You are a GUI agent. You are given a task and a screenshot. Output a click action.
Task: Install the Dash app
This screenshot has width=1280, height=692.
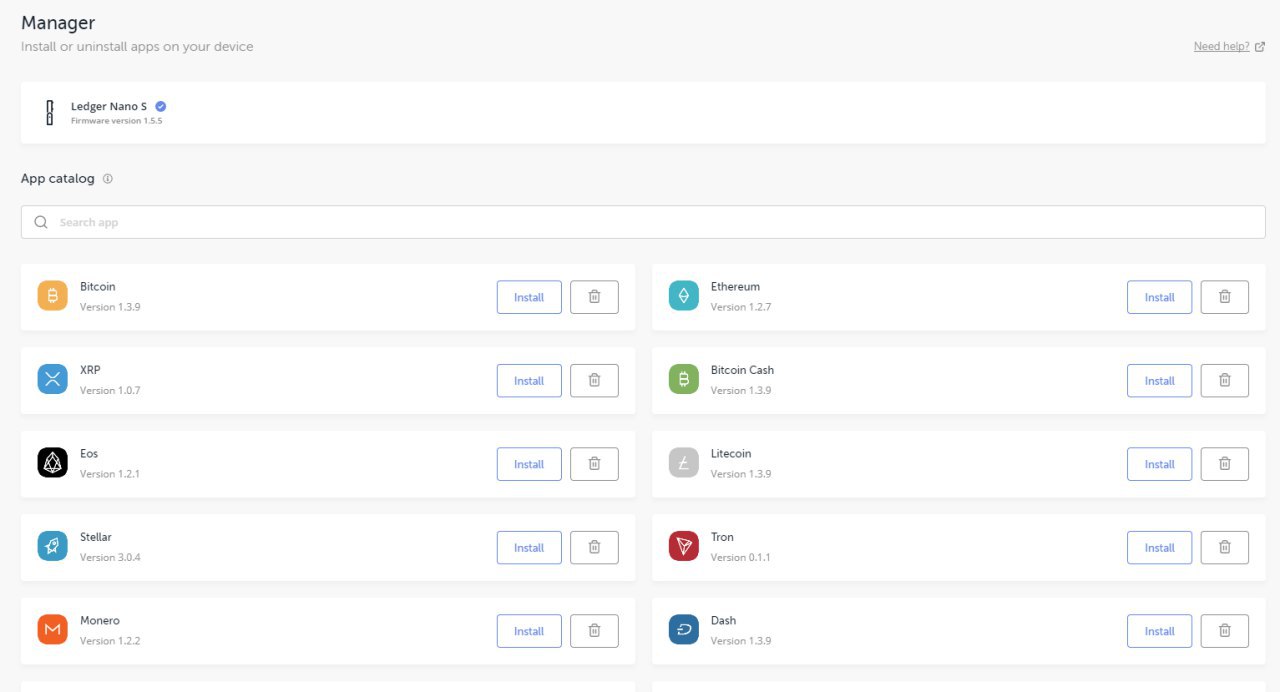(x=1159, y=631)
